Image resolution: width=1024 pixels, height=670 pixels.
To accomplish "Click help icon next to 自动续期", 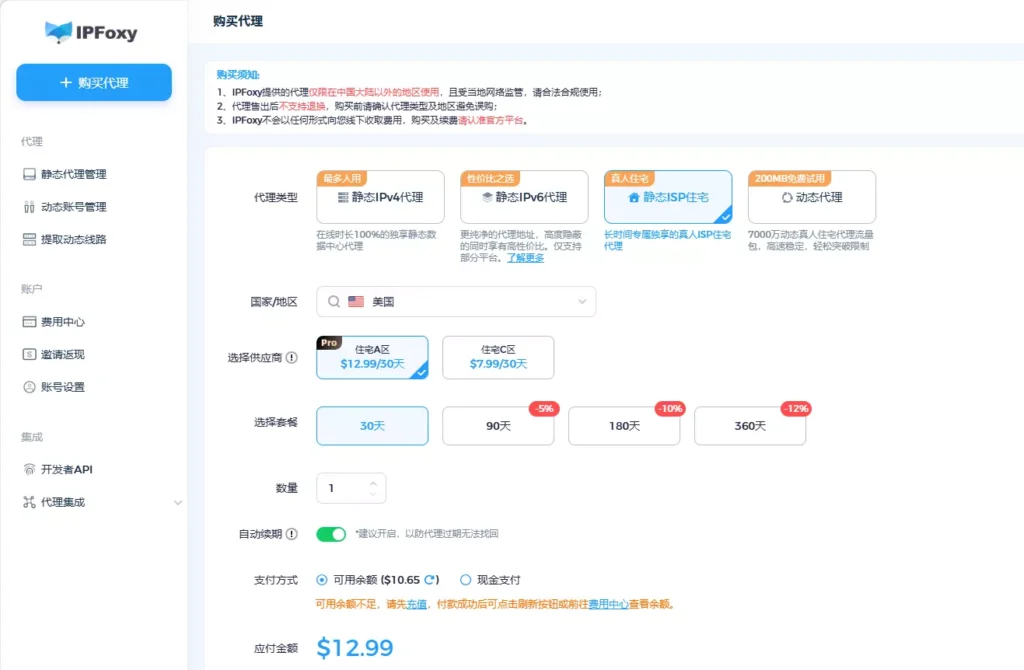I will point(291,534).
